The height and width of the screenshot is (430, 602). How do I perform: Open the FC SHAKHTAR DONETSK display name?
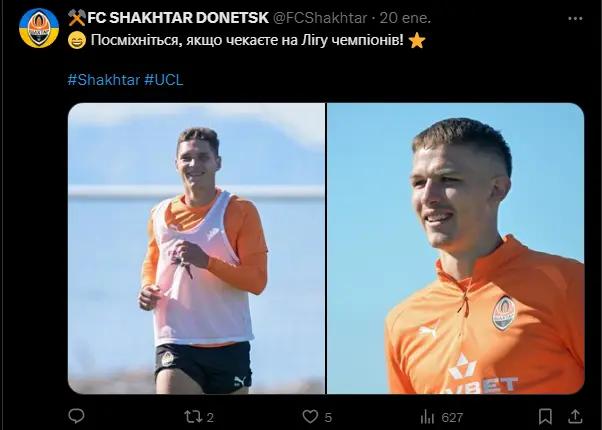178,18
